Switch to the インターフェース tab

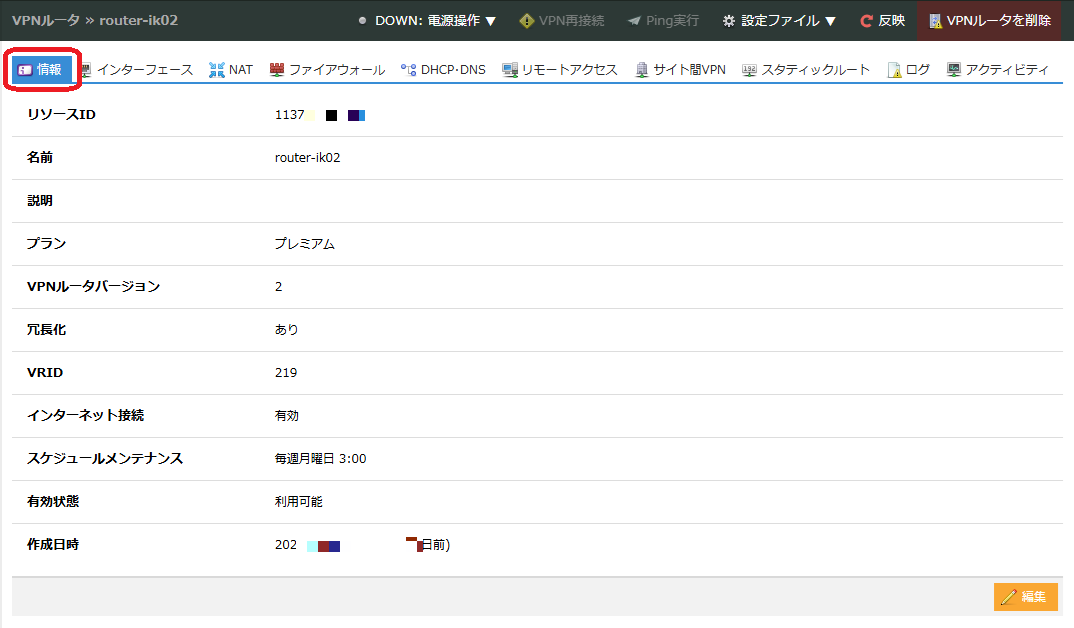point(137,69)
